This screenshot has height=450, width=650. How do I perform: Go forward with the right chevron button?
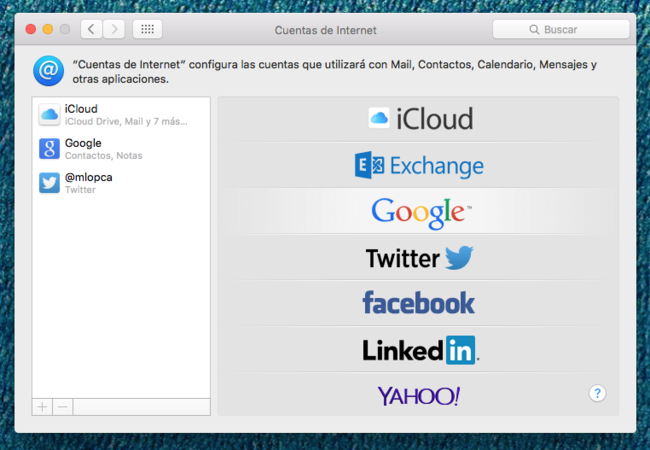pyautogui.click(x=114, y=29)
